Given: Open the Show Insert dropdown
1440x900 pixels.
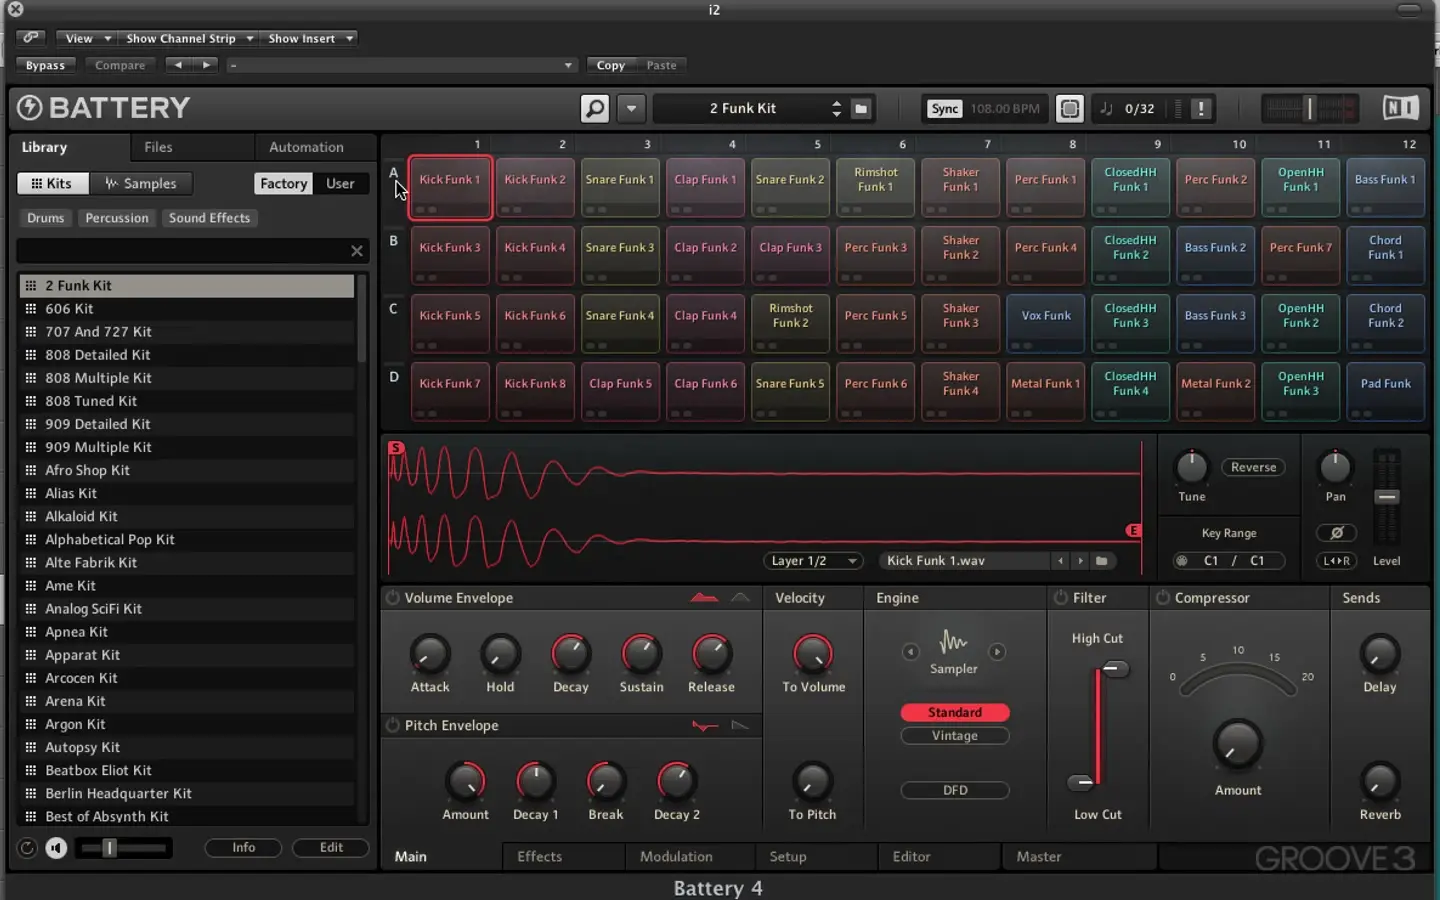Looking at the screenshot, I should [x=310, y=38].
